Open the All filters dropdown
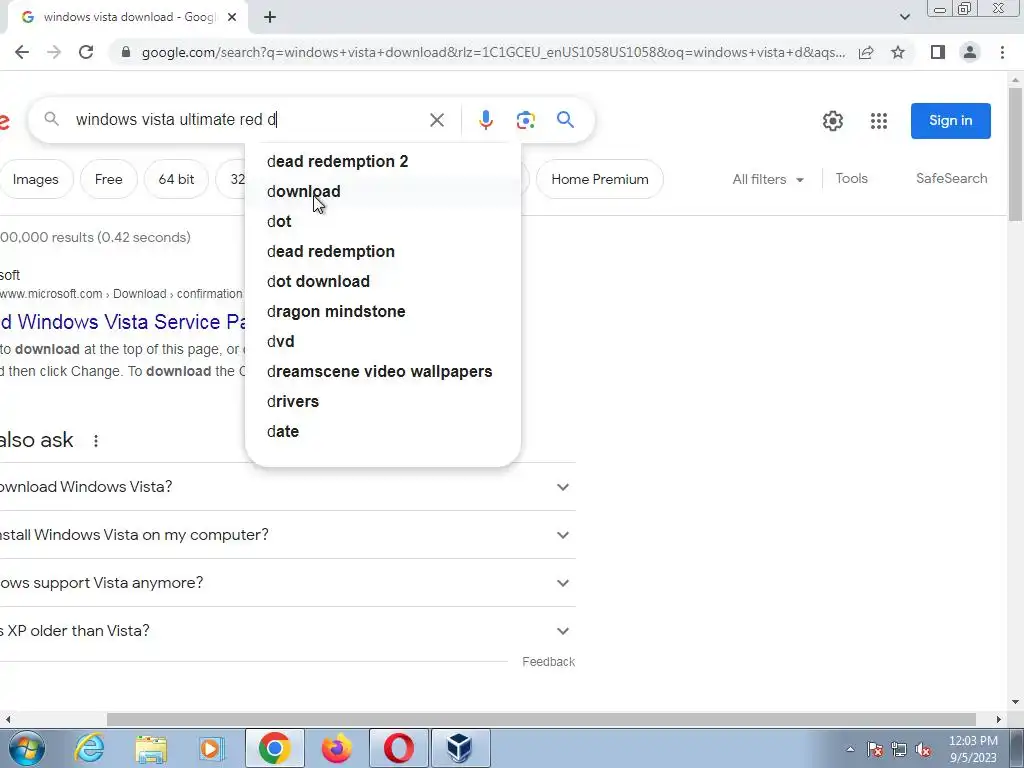This screenshot has width=1024, height=768. pyautogui.click(x=768, y=179)
